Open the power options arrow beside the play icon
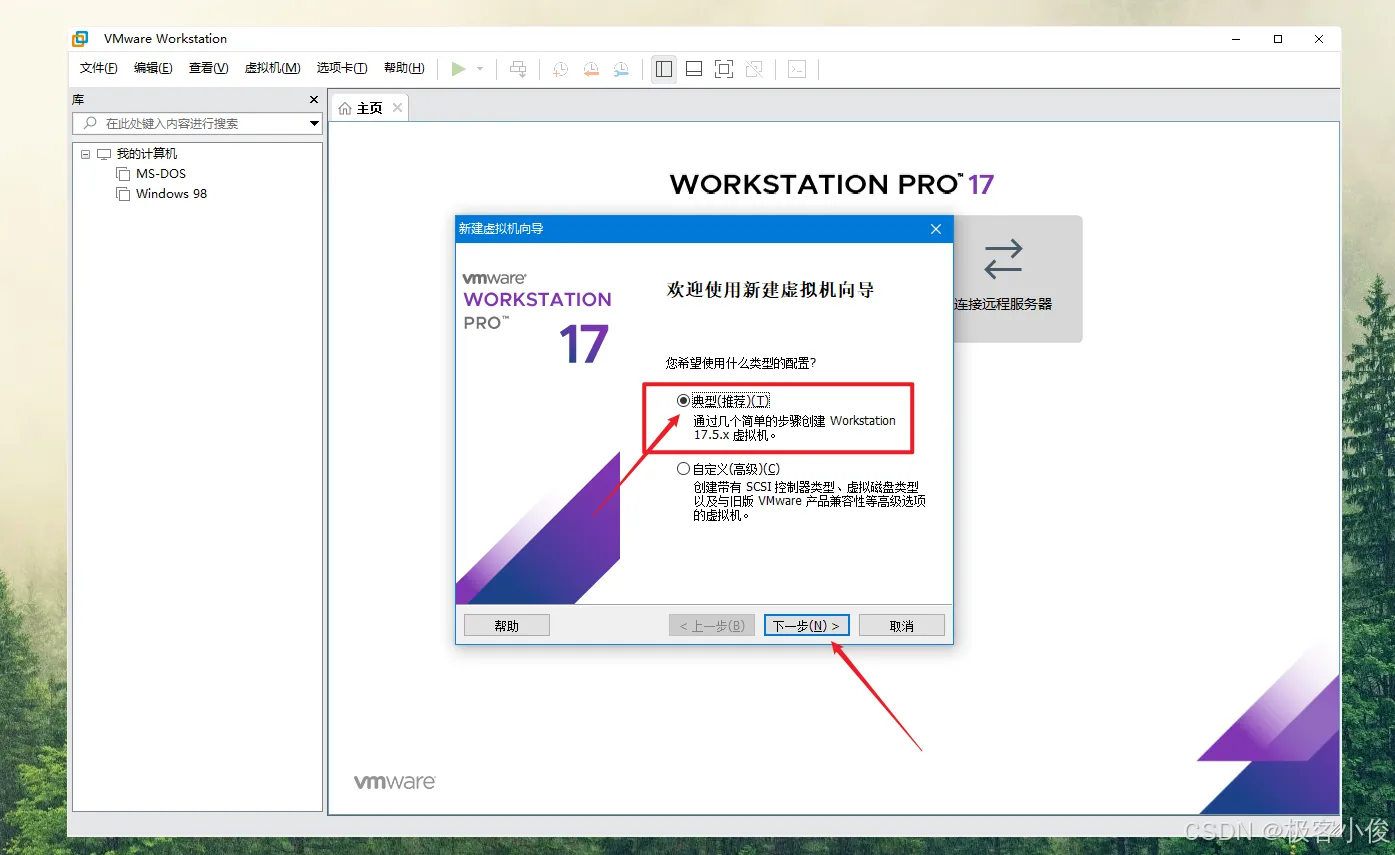The width and height of the screenshot is (1395, 855). tap(480, 69)
